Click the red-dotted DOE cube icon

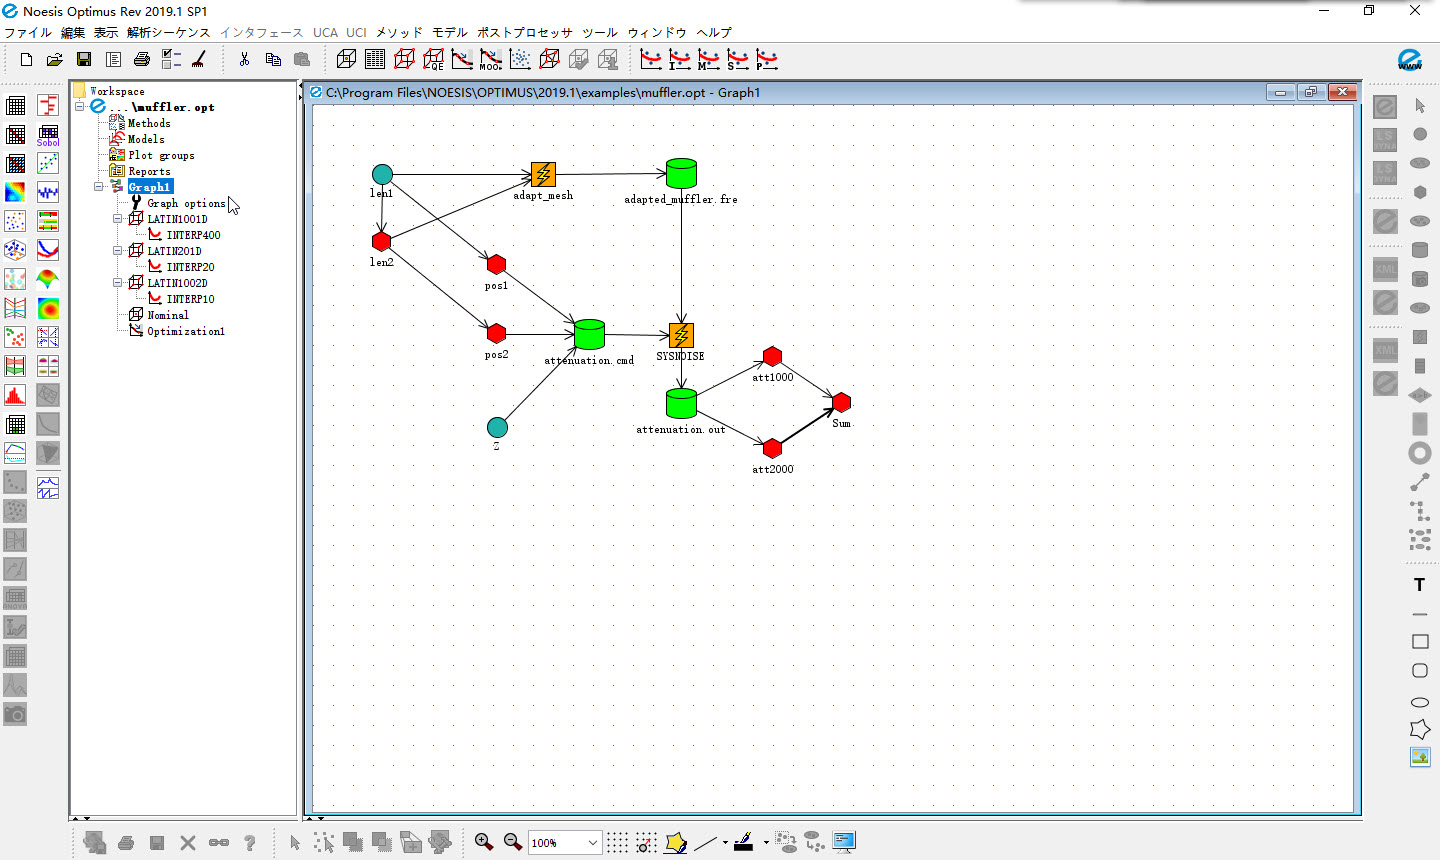coord(404,60)
